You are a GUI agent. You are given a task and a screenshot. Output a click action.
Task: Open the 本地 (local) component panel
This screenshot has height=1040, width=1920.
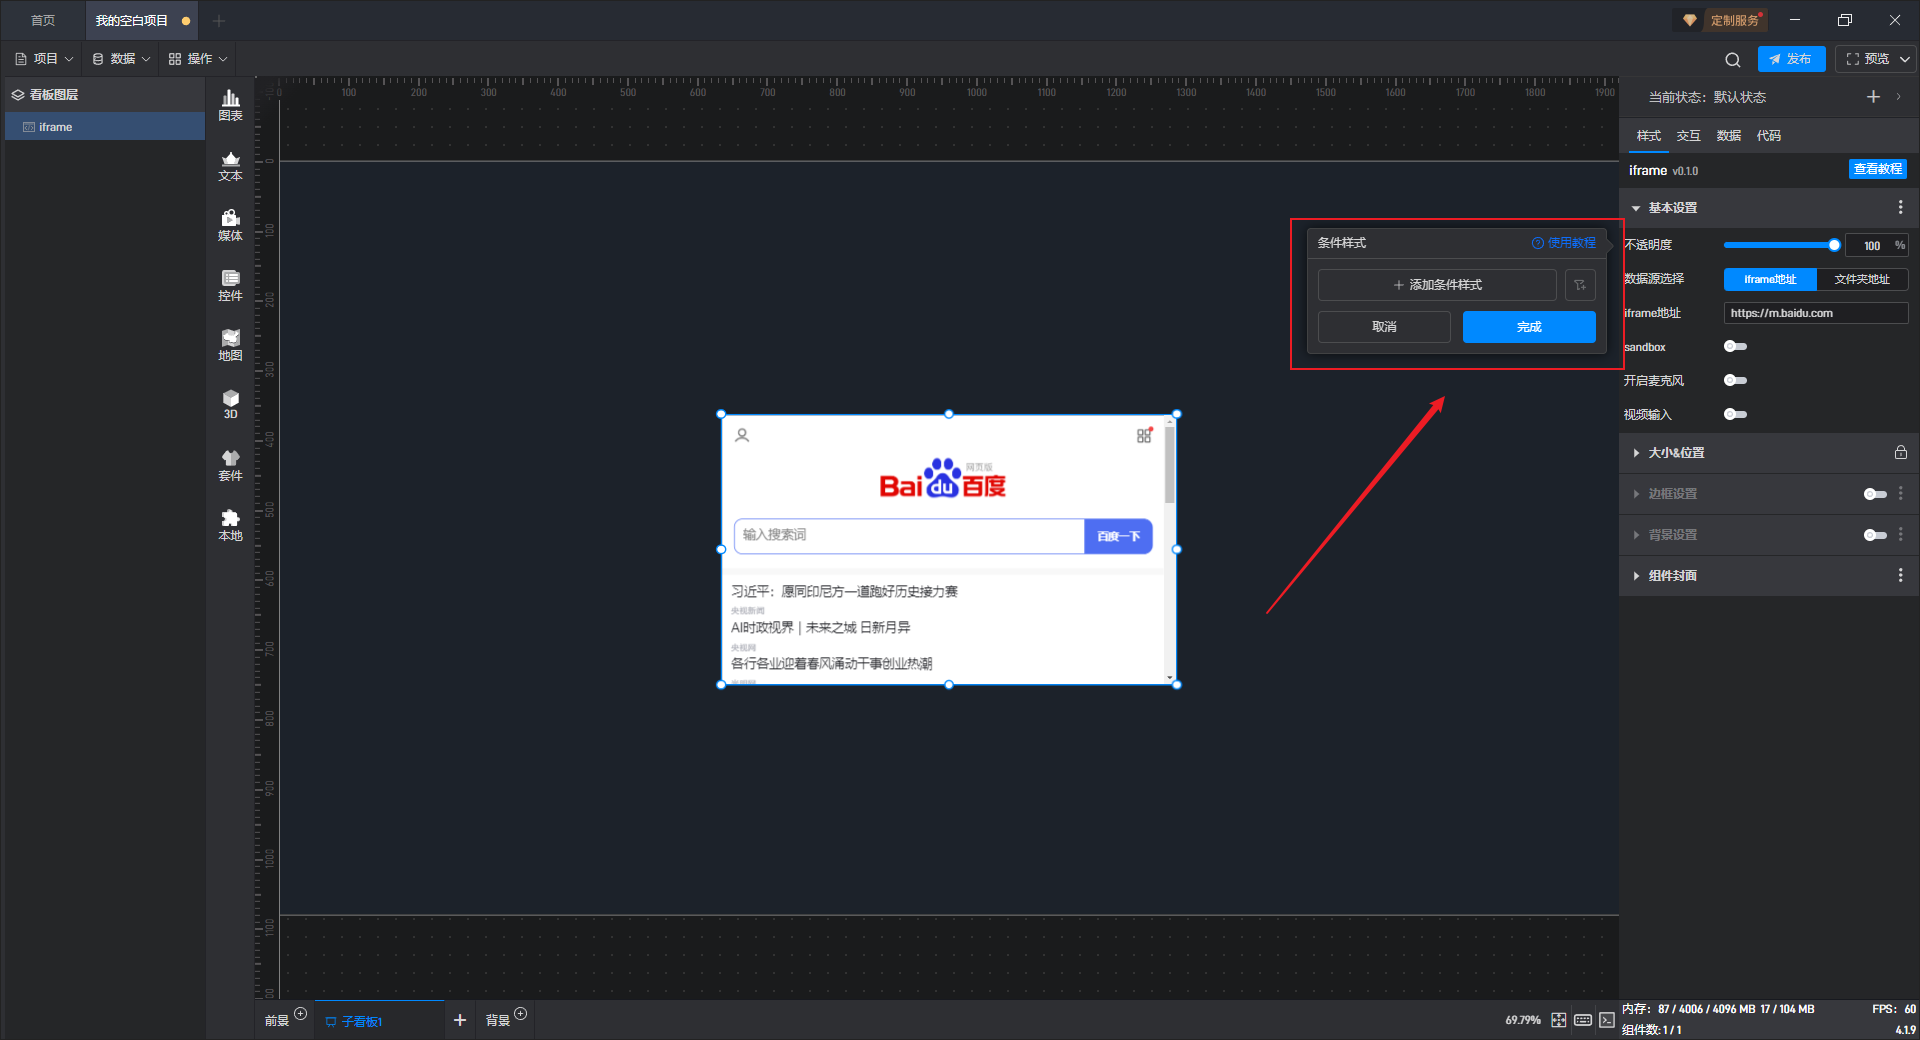230,525
